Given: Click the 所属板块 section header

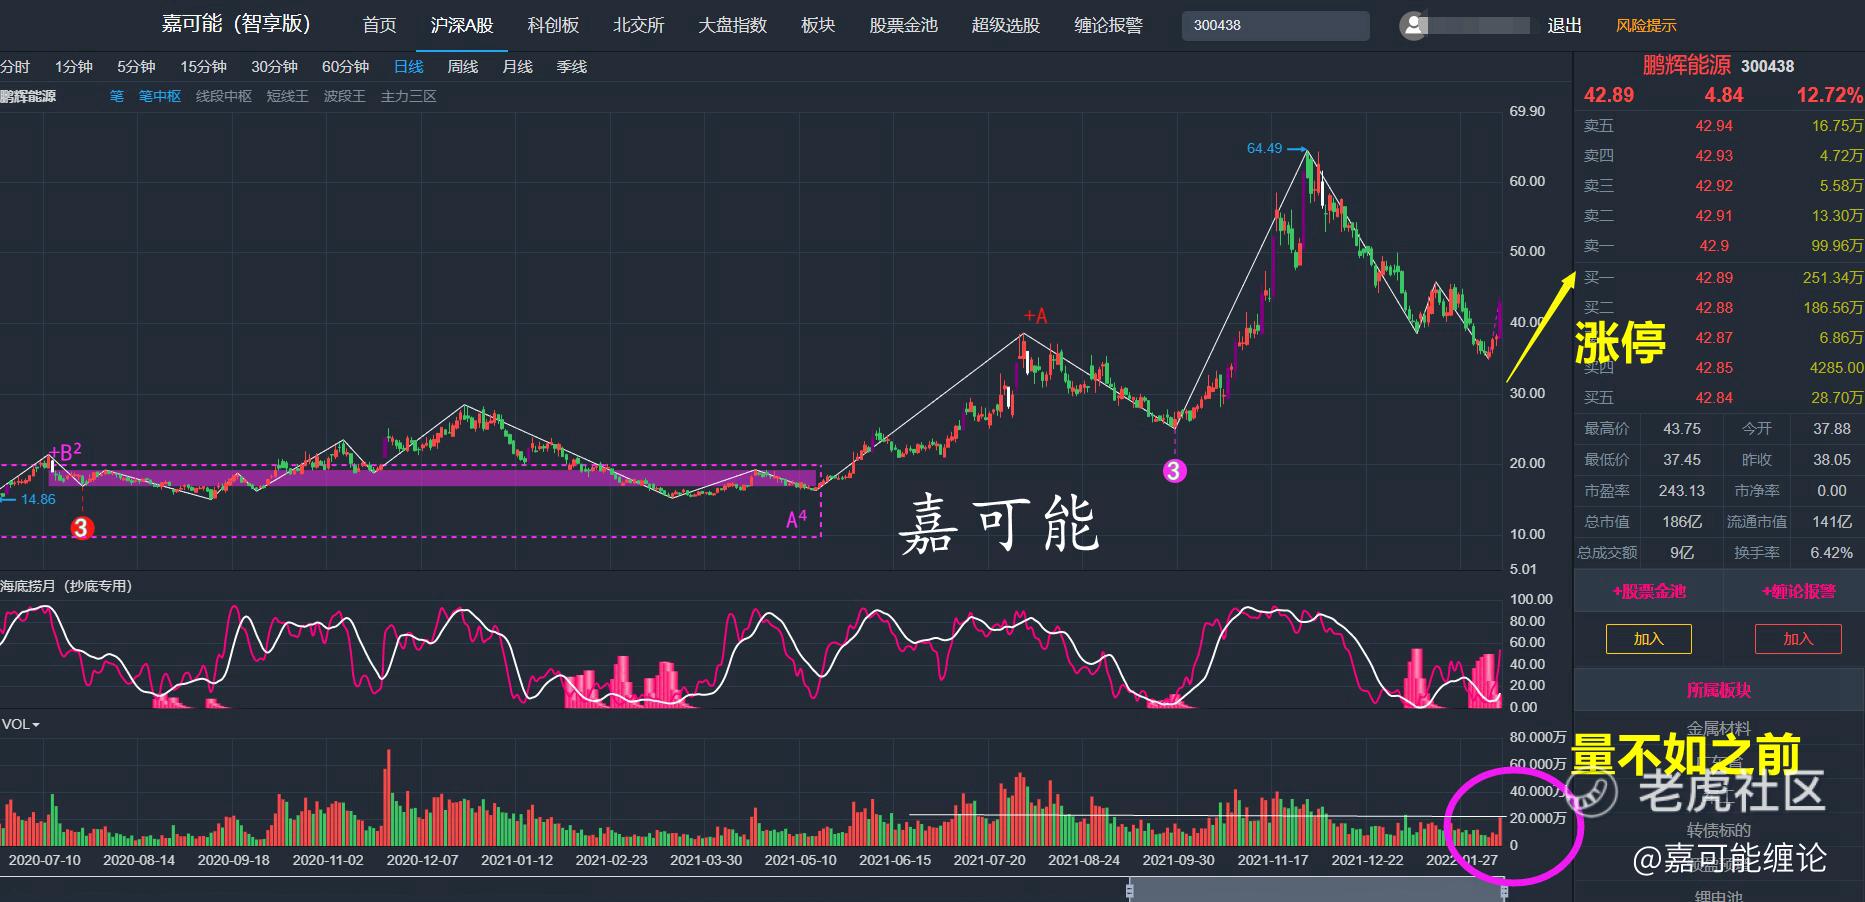Looking at the screenshot, I should pos(1719,691).
